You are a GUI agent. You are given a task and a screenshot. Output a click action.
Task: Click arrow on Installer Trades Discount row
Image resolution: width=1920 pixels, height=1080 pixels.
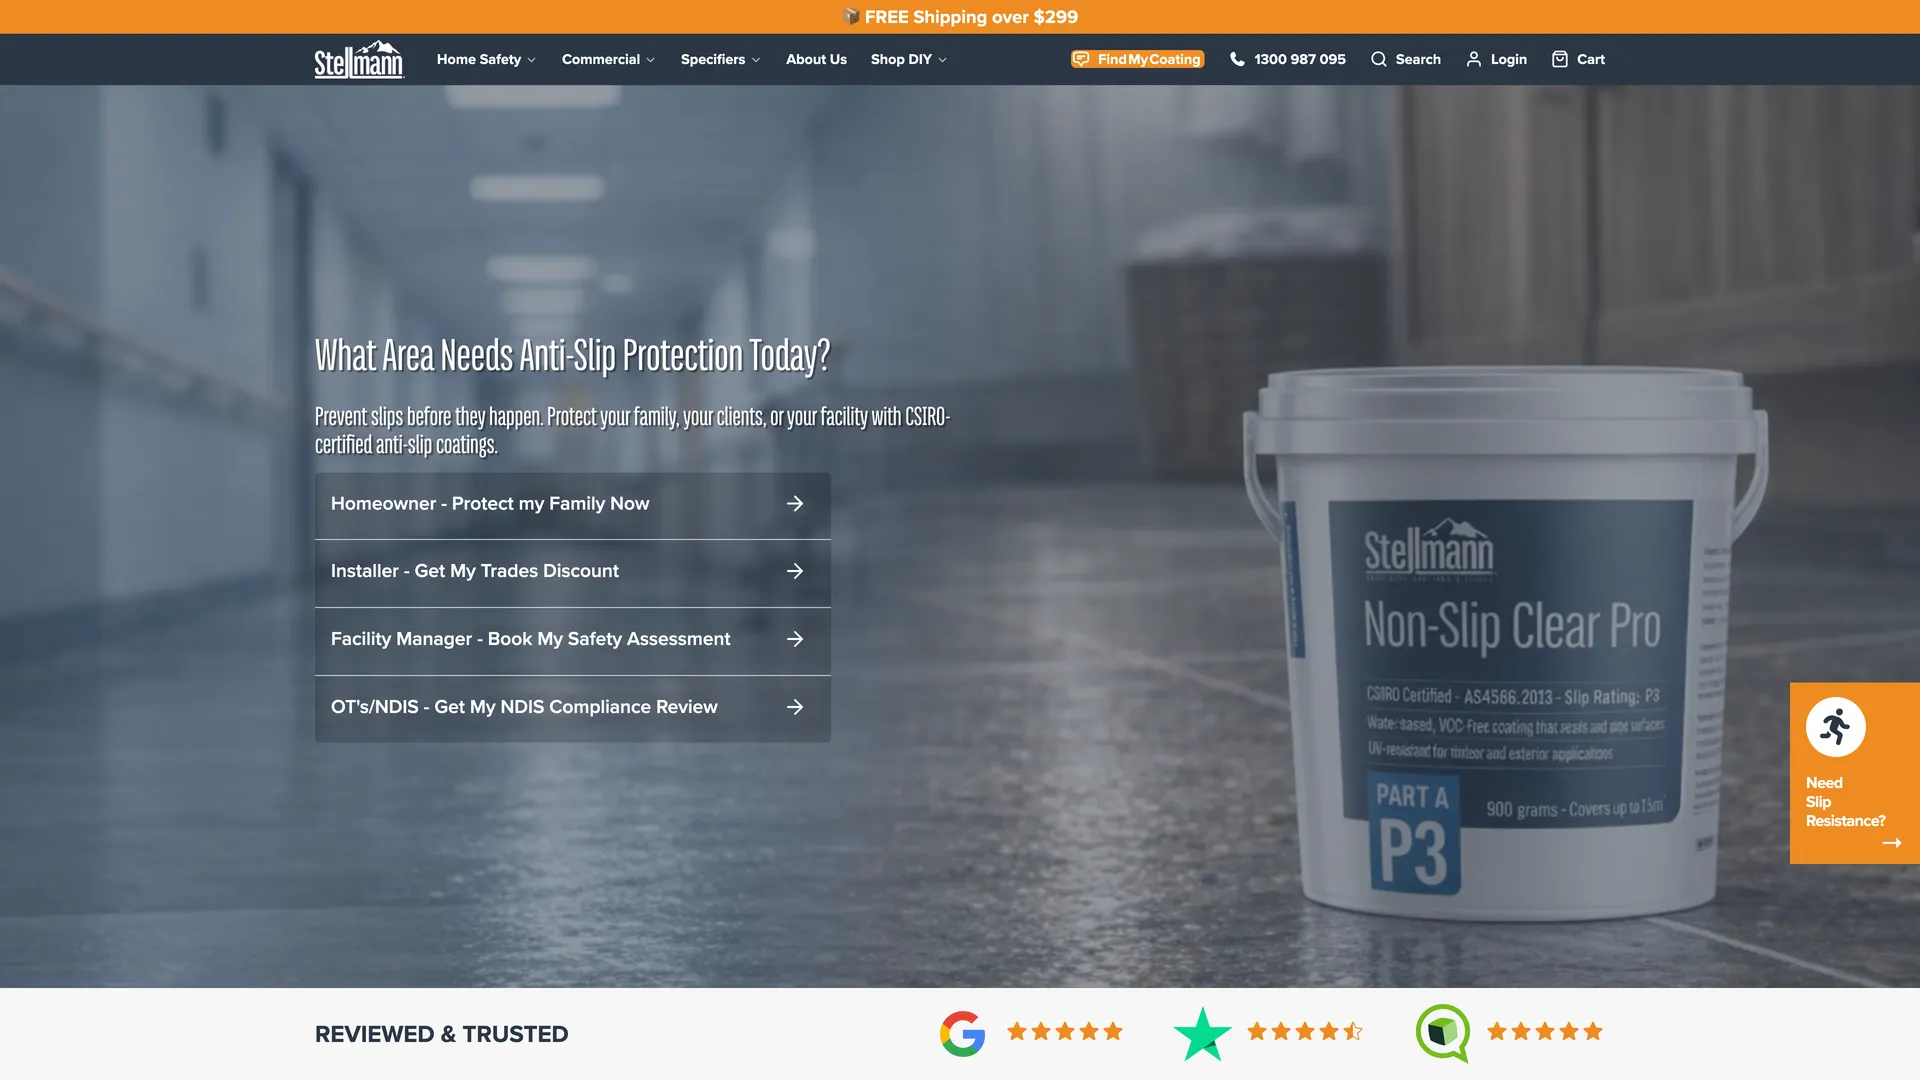click(795, 571)
